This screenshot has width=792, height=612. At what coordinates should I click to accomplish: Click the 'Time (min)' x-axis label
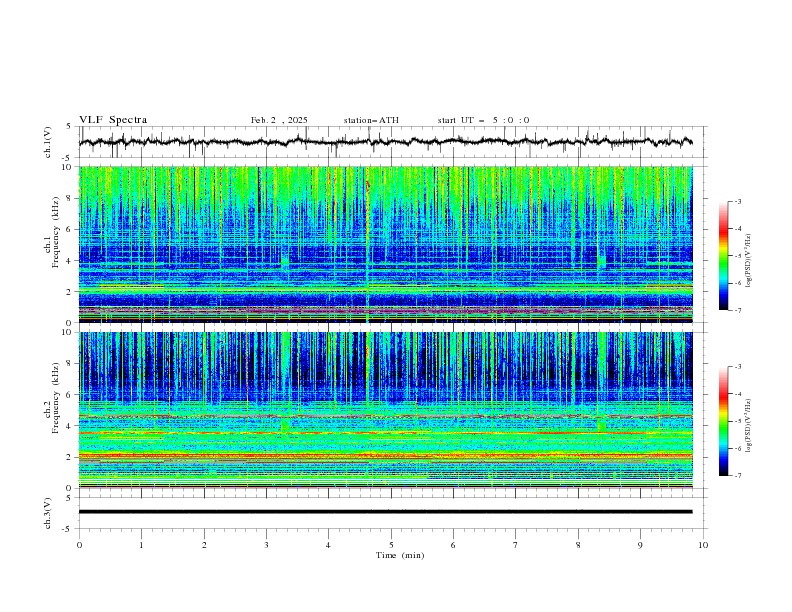(x=400, y=555)
